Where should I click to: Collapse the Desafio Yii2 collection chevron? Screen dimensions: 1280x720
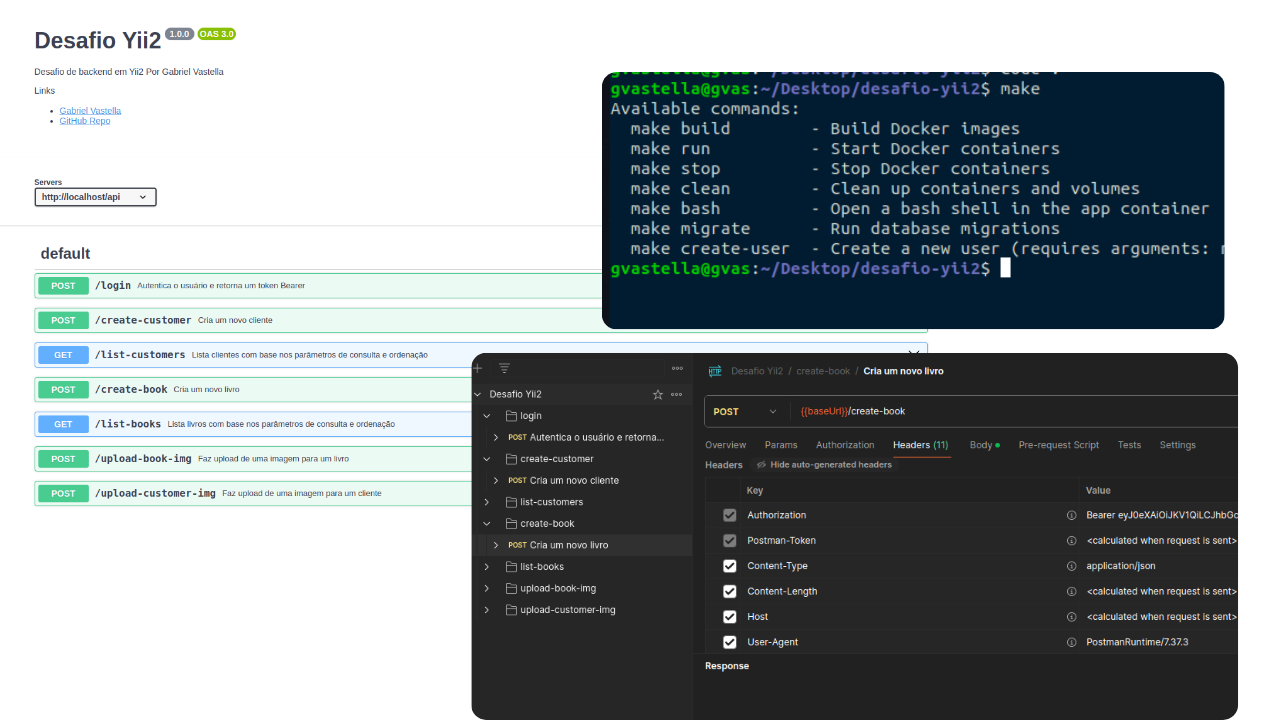coord(478,394)
